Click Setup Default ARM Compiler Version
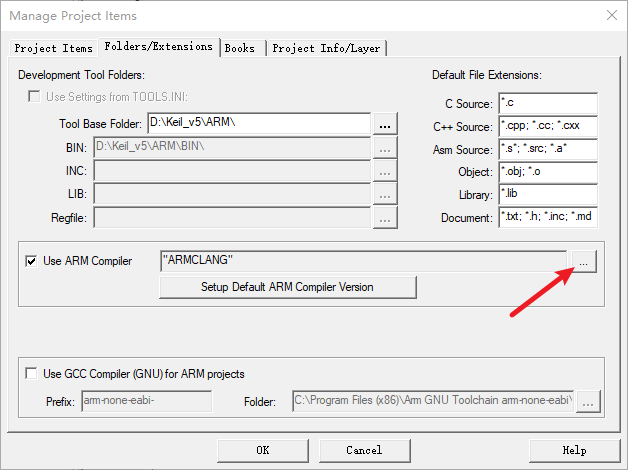 click(x=288, y=287)
